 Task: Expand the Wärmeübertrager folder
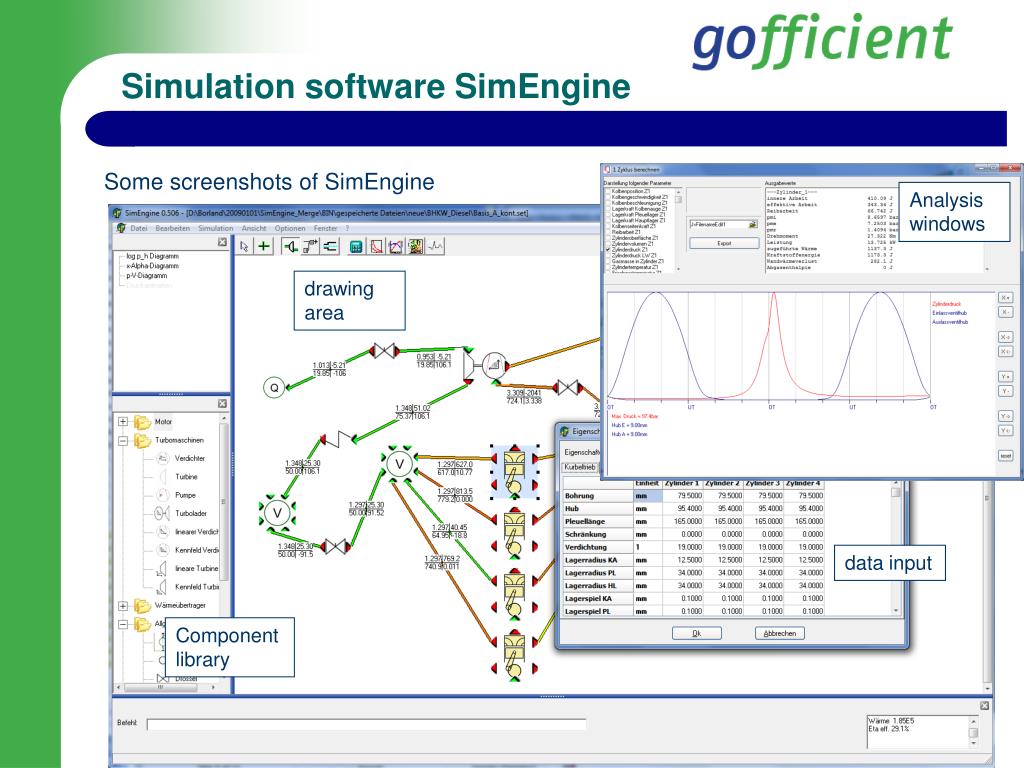point(123,605)
